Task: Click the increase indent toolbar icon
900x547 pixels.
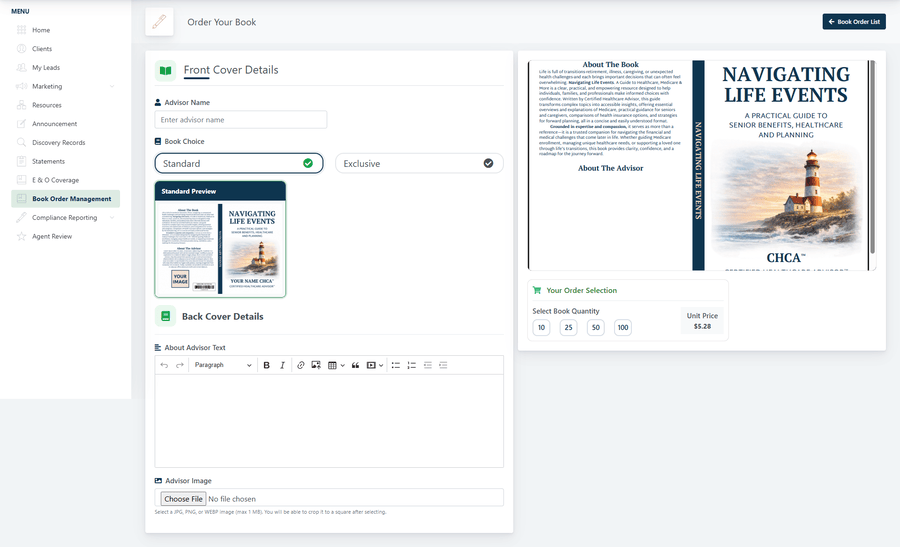Action: tap(443, 365)
